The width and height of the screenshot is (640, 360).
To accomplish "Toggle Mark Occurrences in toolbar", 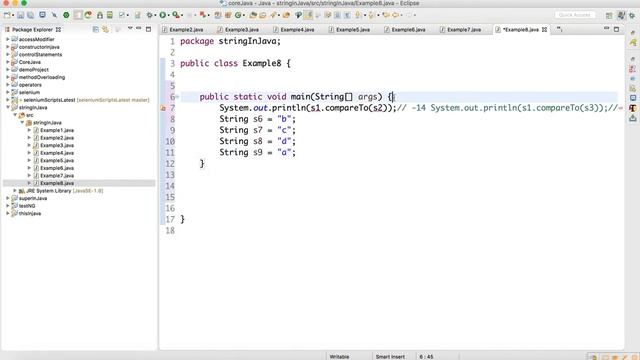I will pos(308,15).
